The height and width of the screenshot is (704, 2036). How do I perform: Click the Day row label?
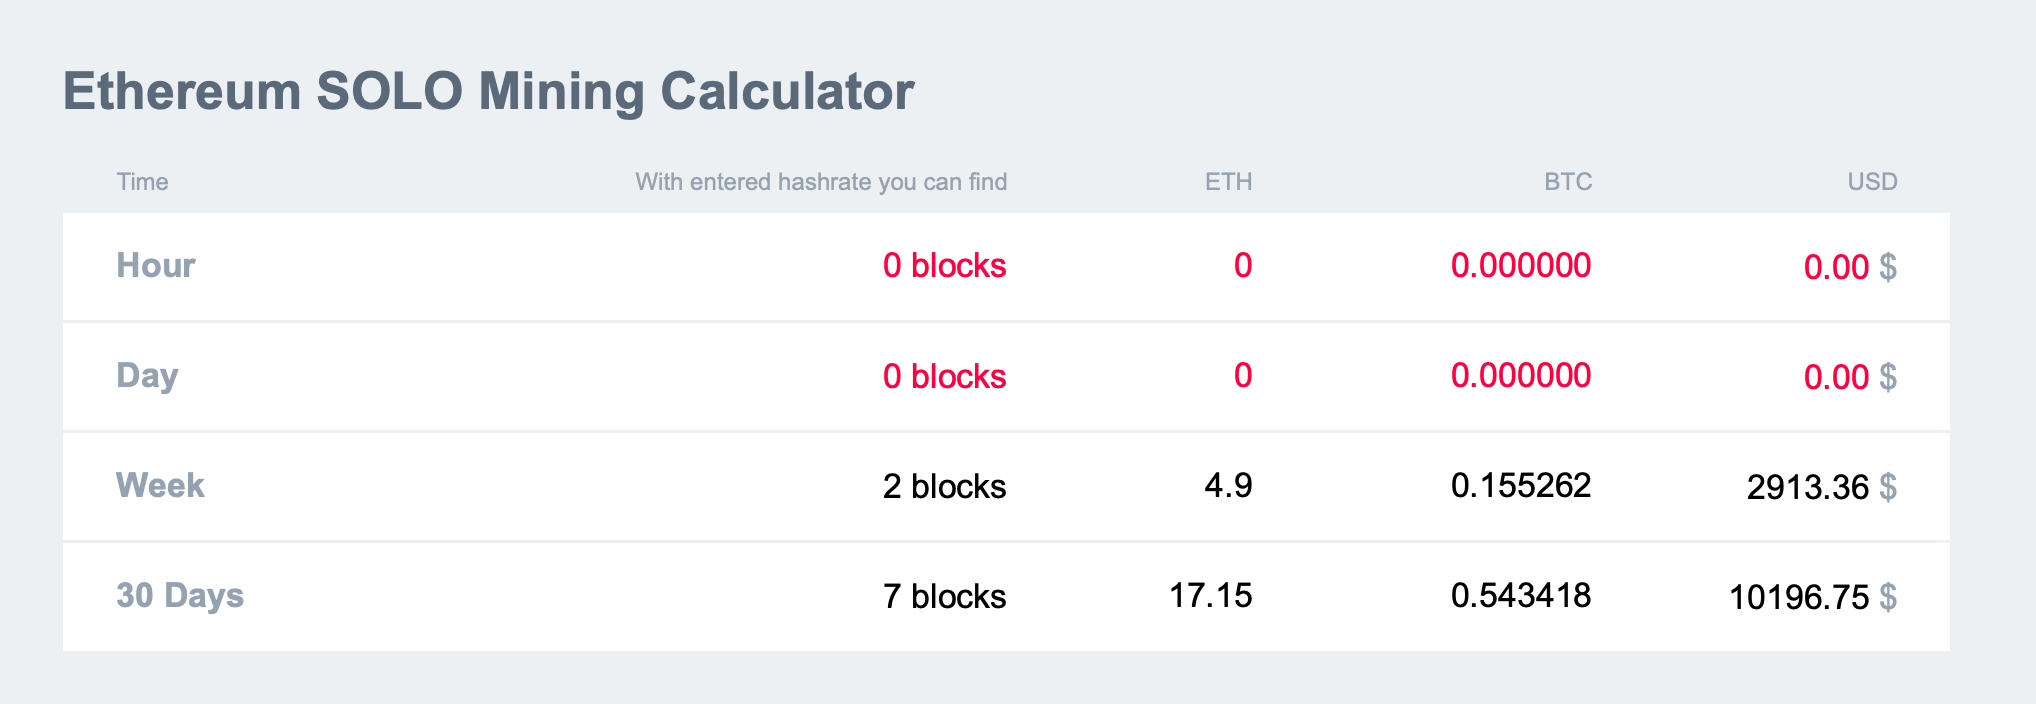[147, 376]
